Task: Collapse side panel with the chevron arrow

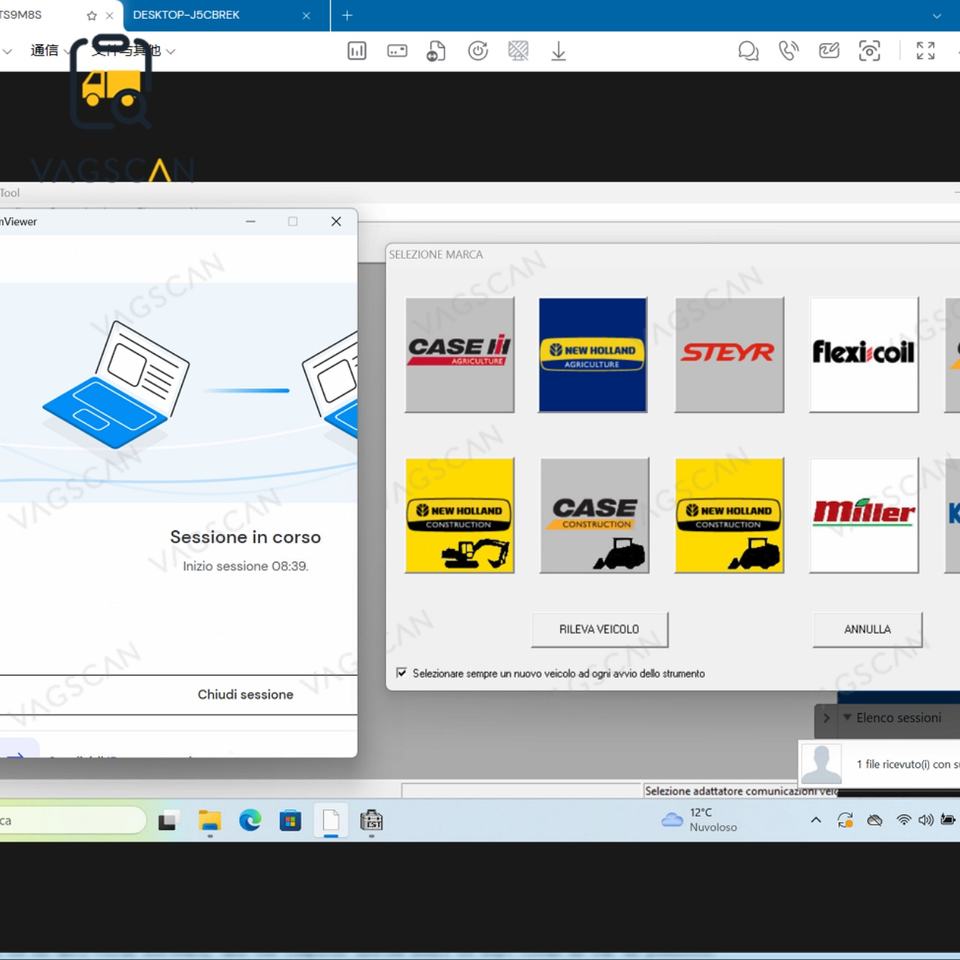Action: click(826, 718)
